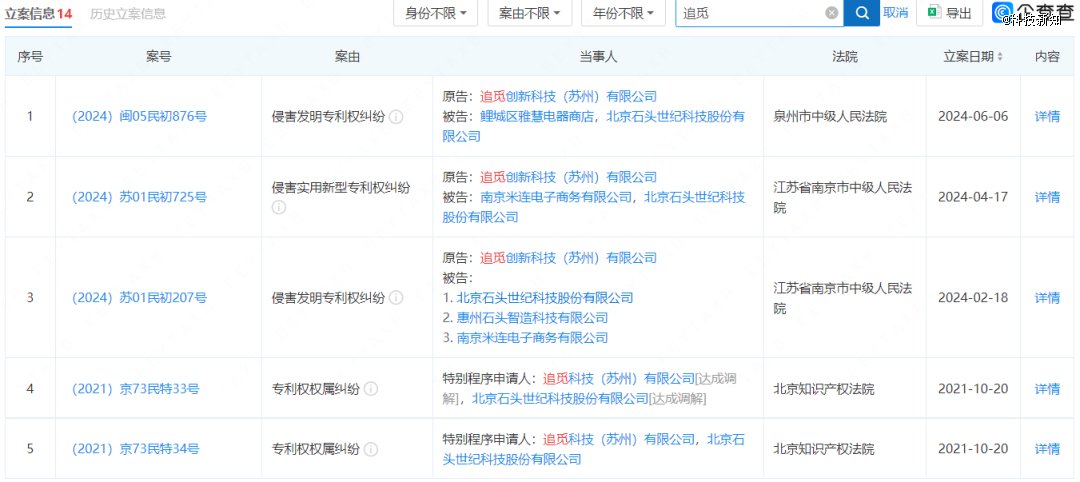Open 详情 for the 2024-06-06 case
This screenshot has height=482, width=1080.
(1048, 117)
